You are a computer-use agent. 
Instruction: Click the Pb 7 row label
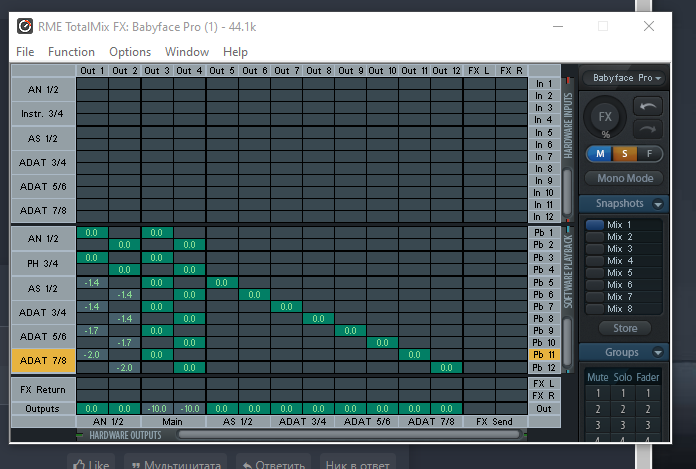click(544, 307)
